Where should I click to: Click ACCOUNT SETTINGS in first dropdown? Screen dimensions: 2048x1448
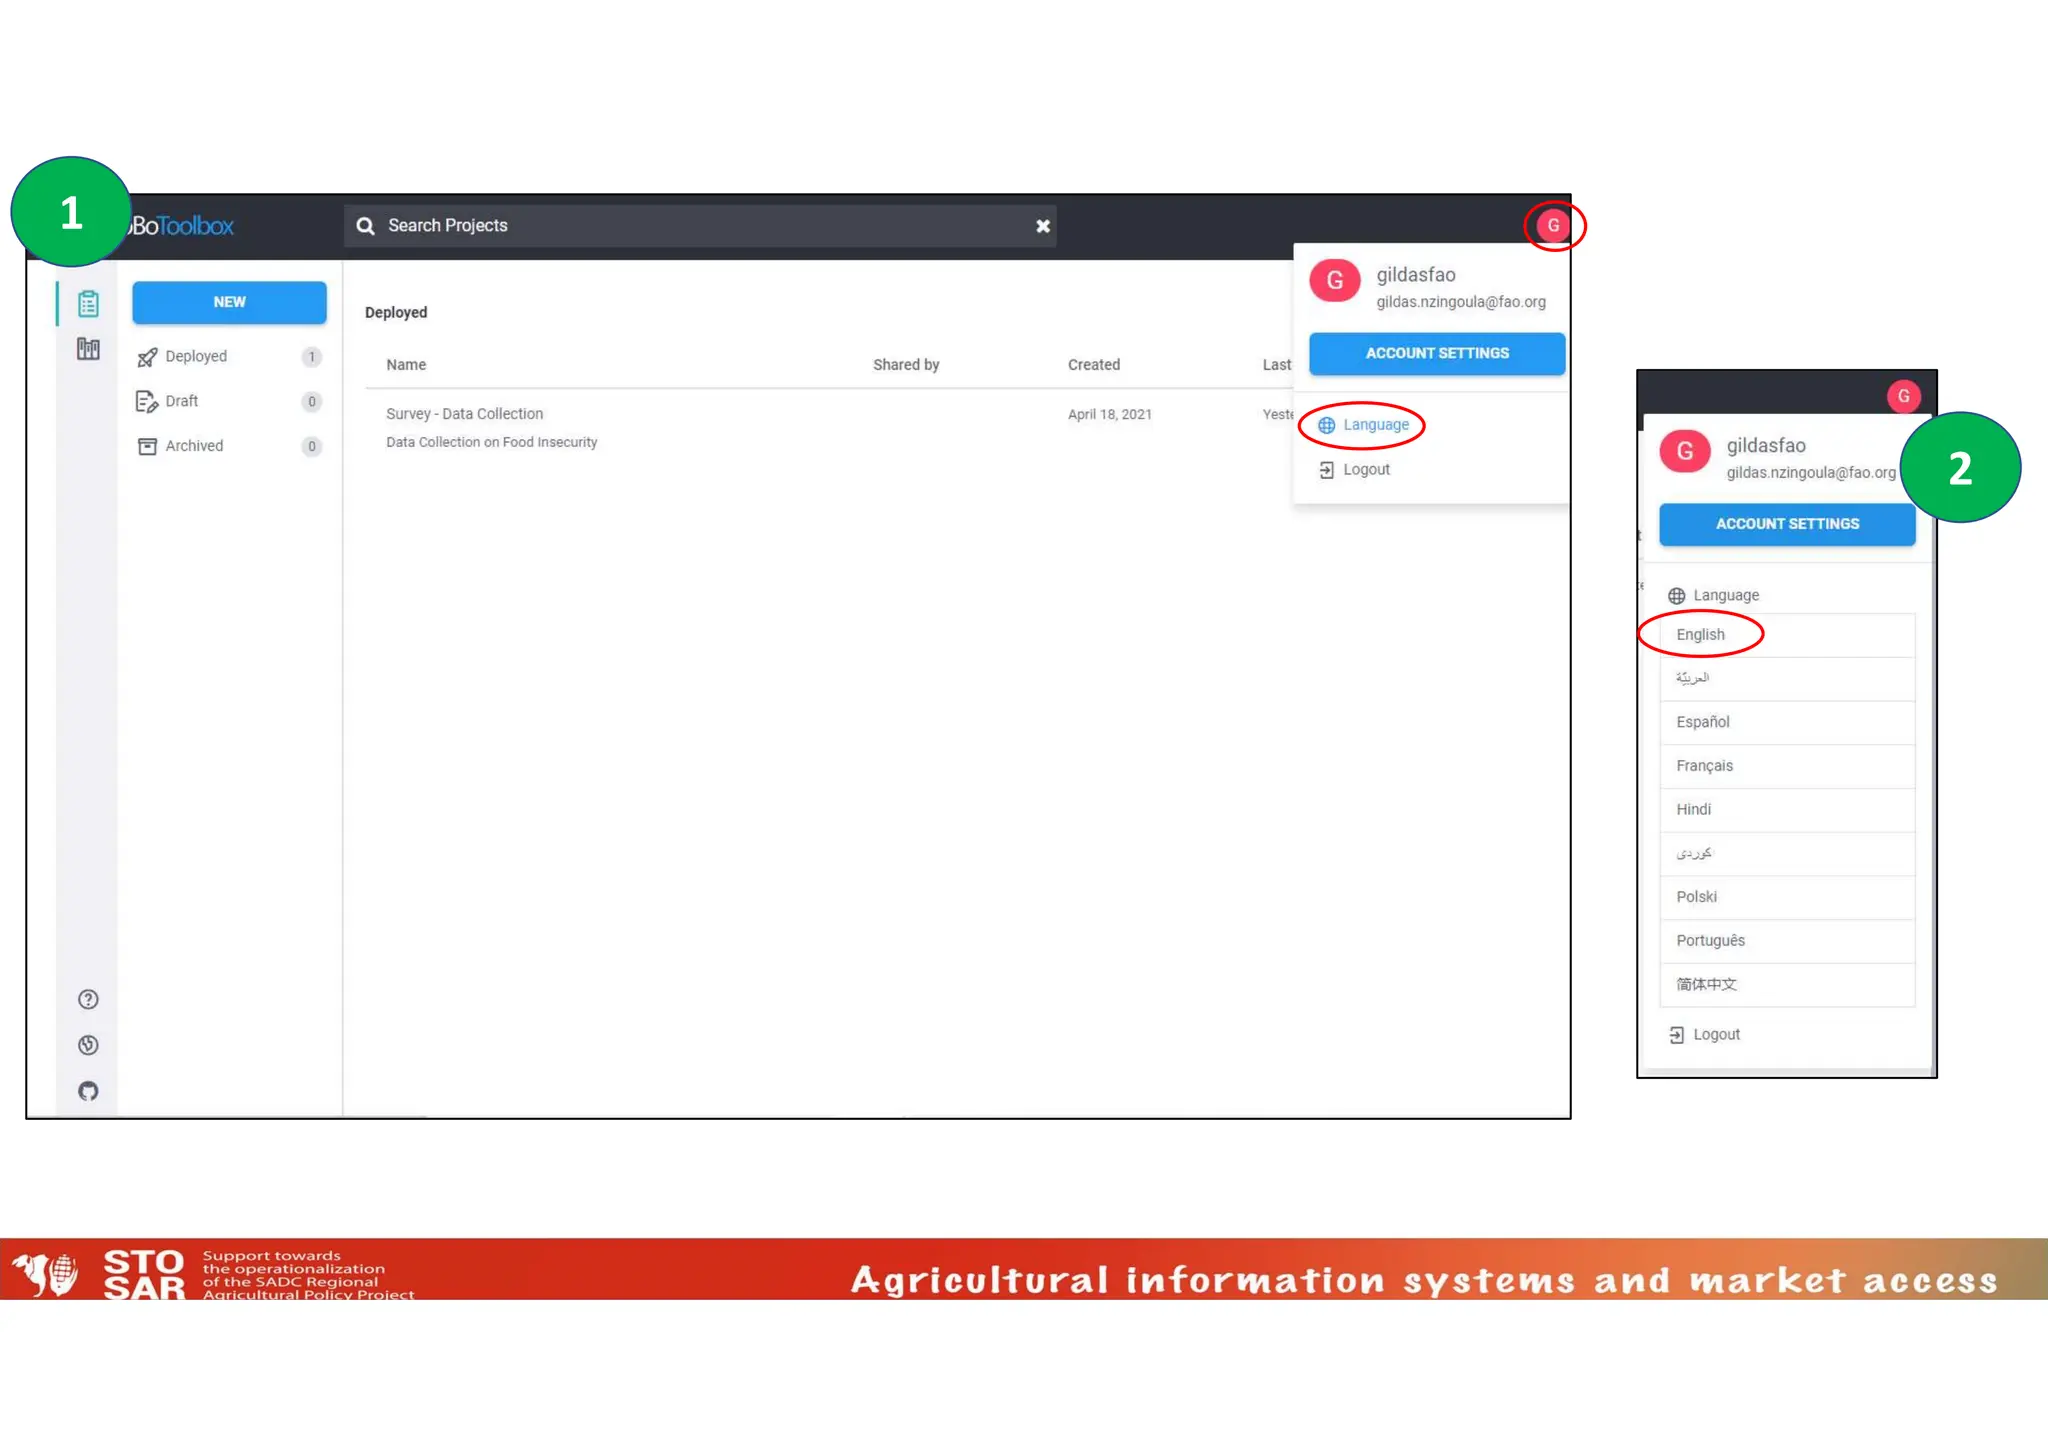point(1436,353)
